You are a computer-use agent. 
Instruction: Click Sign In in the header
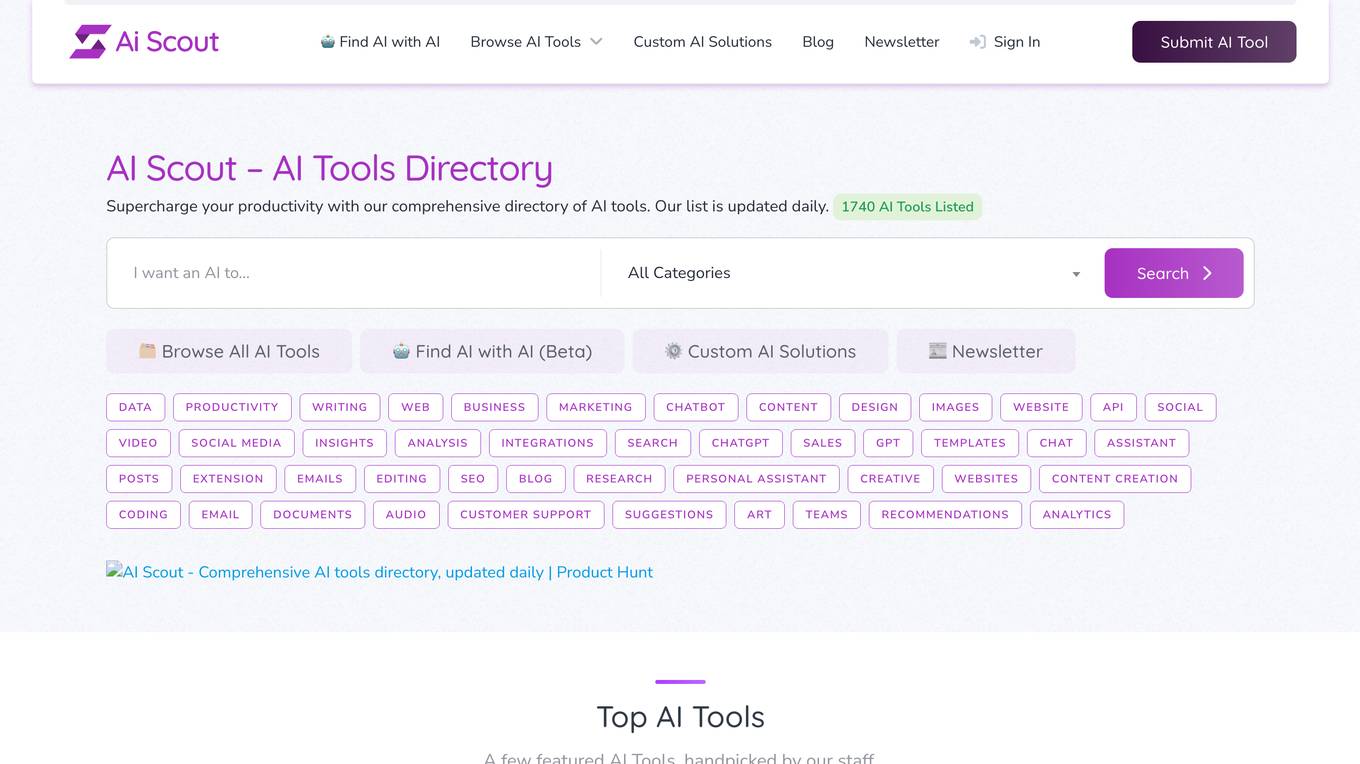coord(1005,42)
